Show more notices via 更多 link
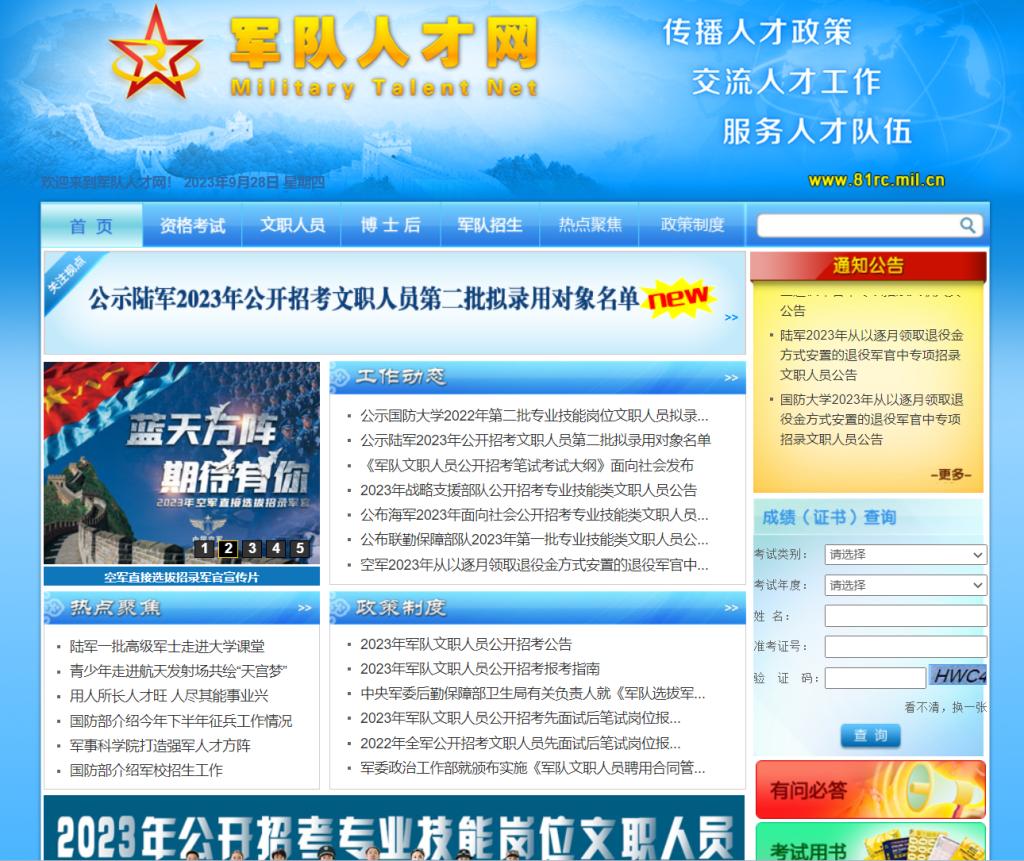The height and width of the screenshot is (861, 1024). tap(950, 475)
